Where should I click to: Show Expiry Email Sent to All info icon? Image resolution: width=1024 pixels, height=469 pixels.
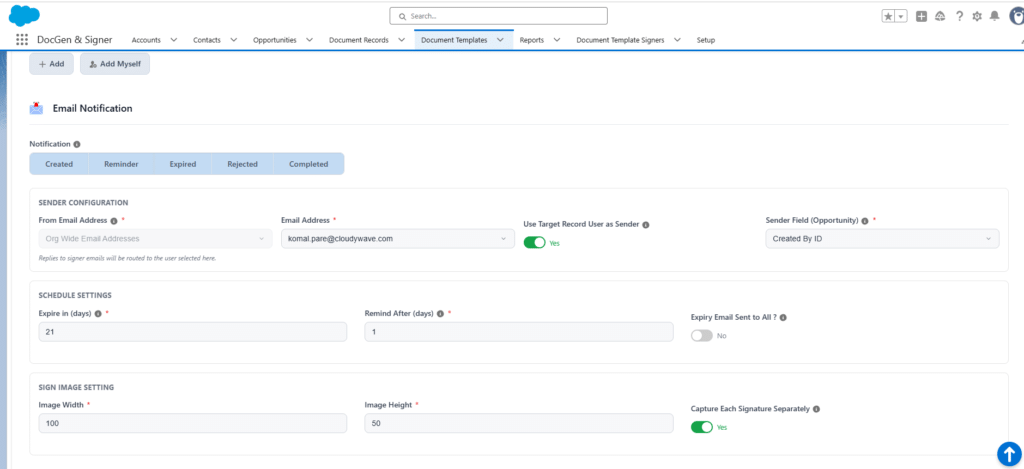point(783,317)
